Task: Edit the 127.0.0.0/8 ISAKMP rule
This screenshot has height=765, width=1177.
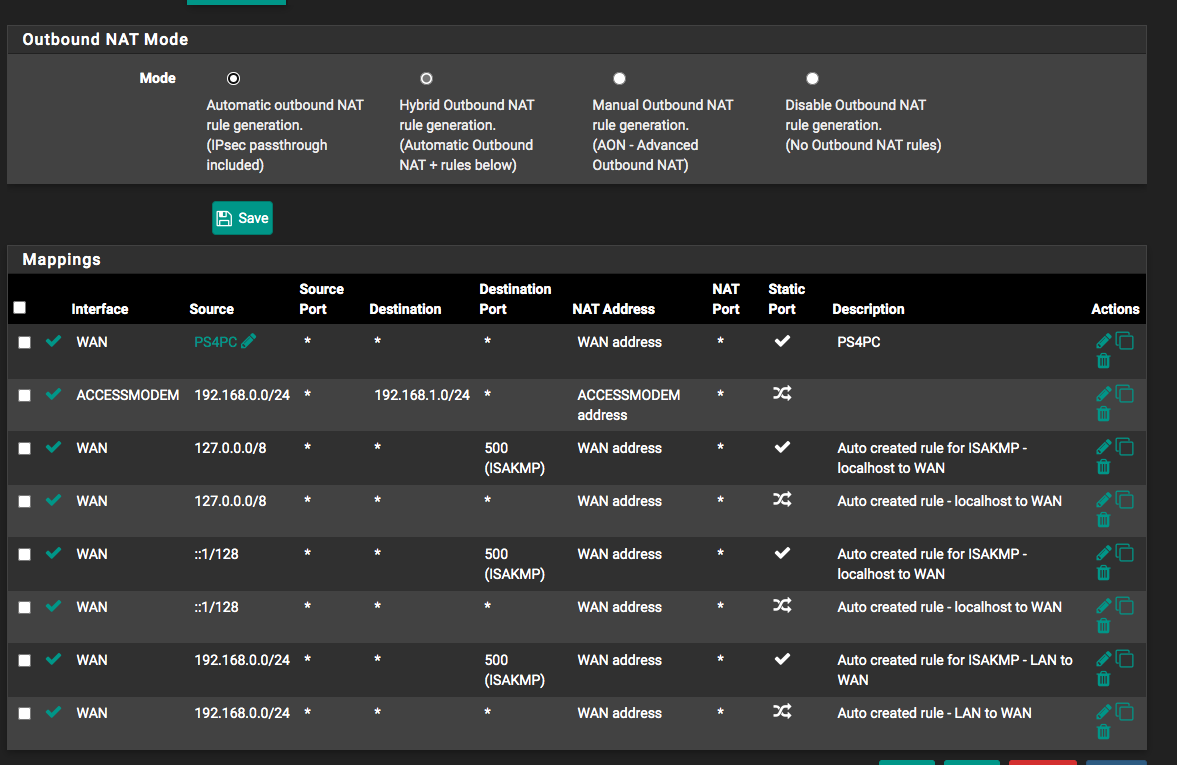Action: tap(1103, 447)
